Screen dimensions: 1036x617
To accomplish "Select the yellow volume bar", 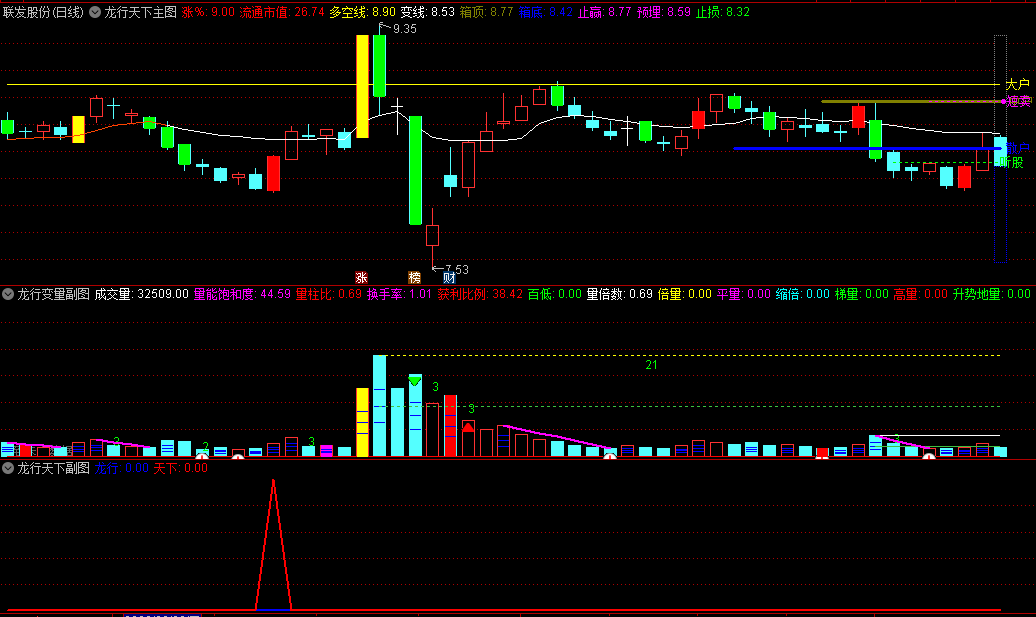I will pos(362,422).
